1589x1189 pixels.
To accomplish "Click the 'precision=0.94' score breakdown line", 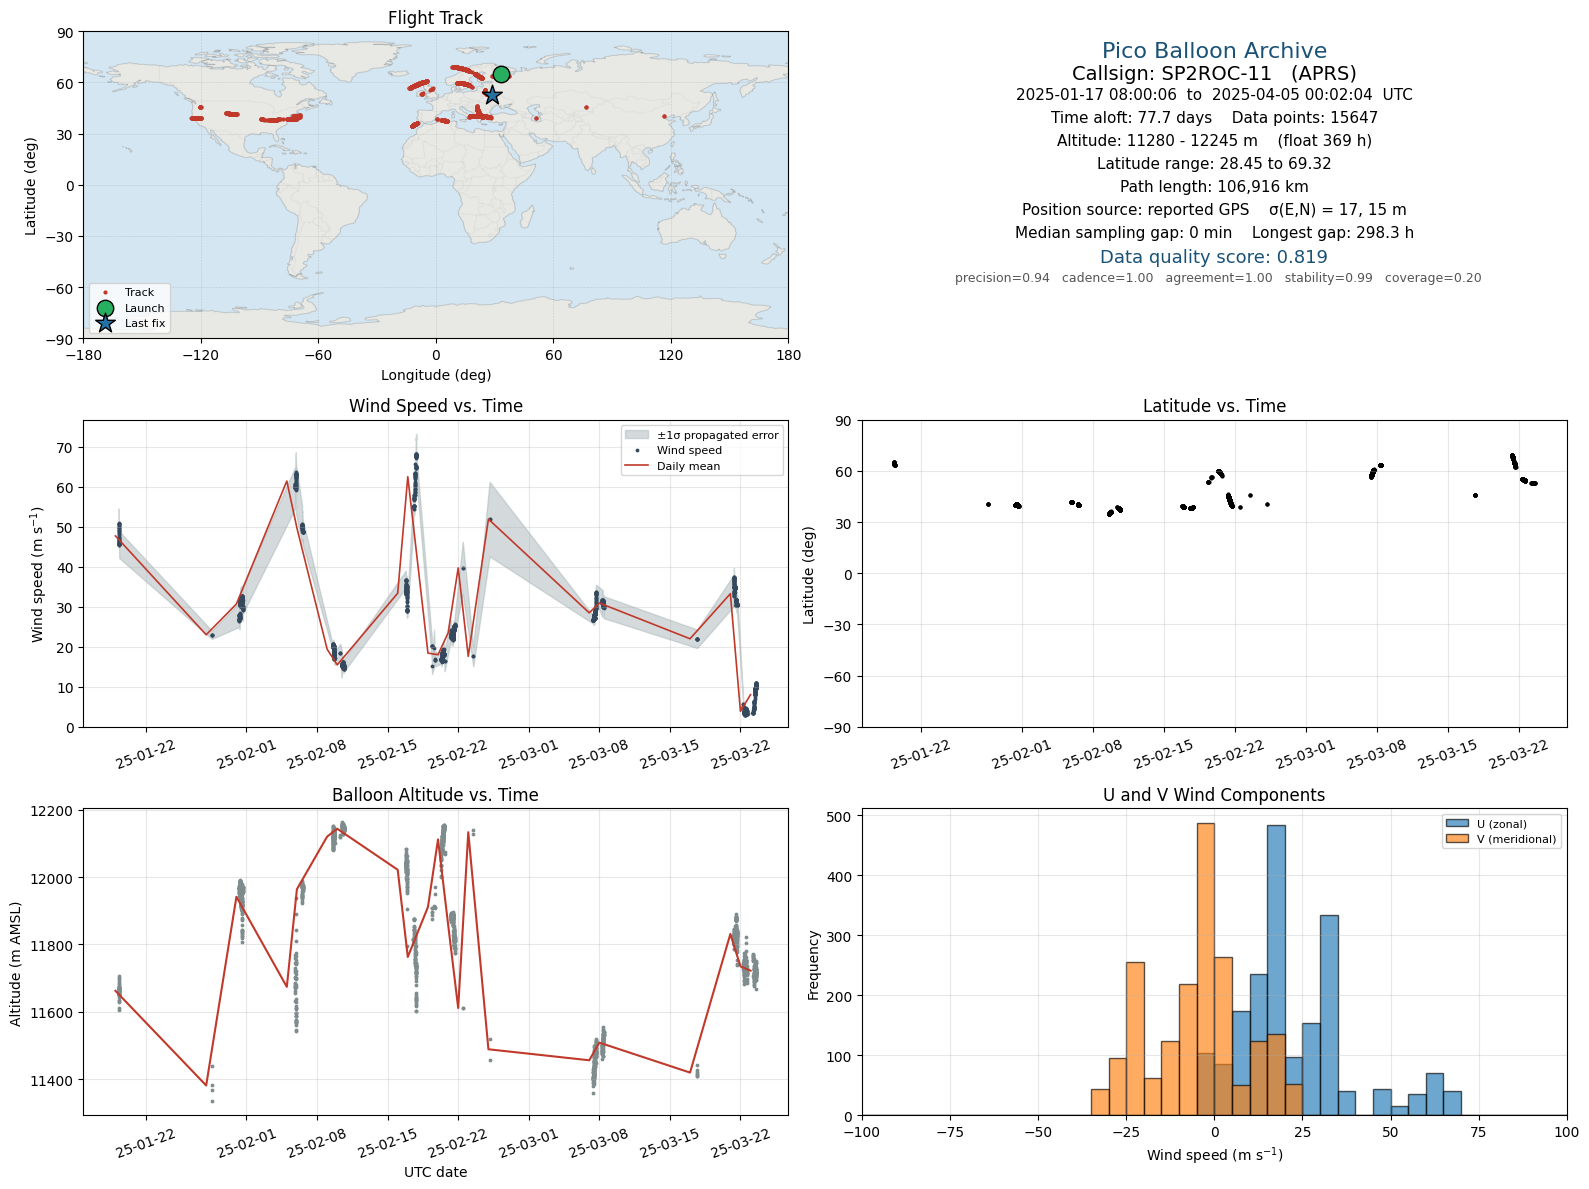I will coord(1218,278).
